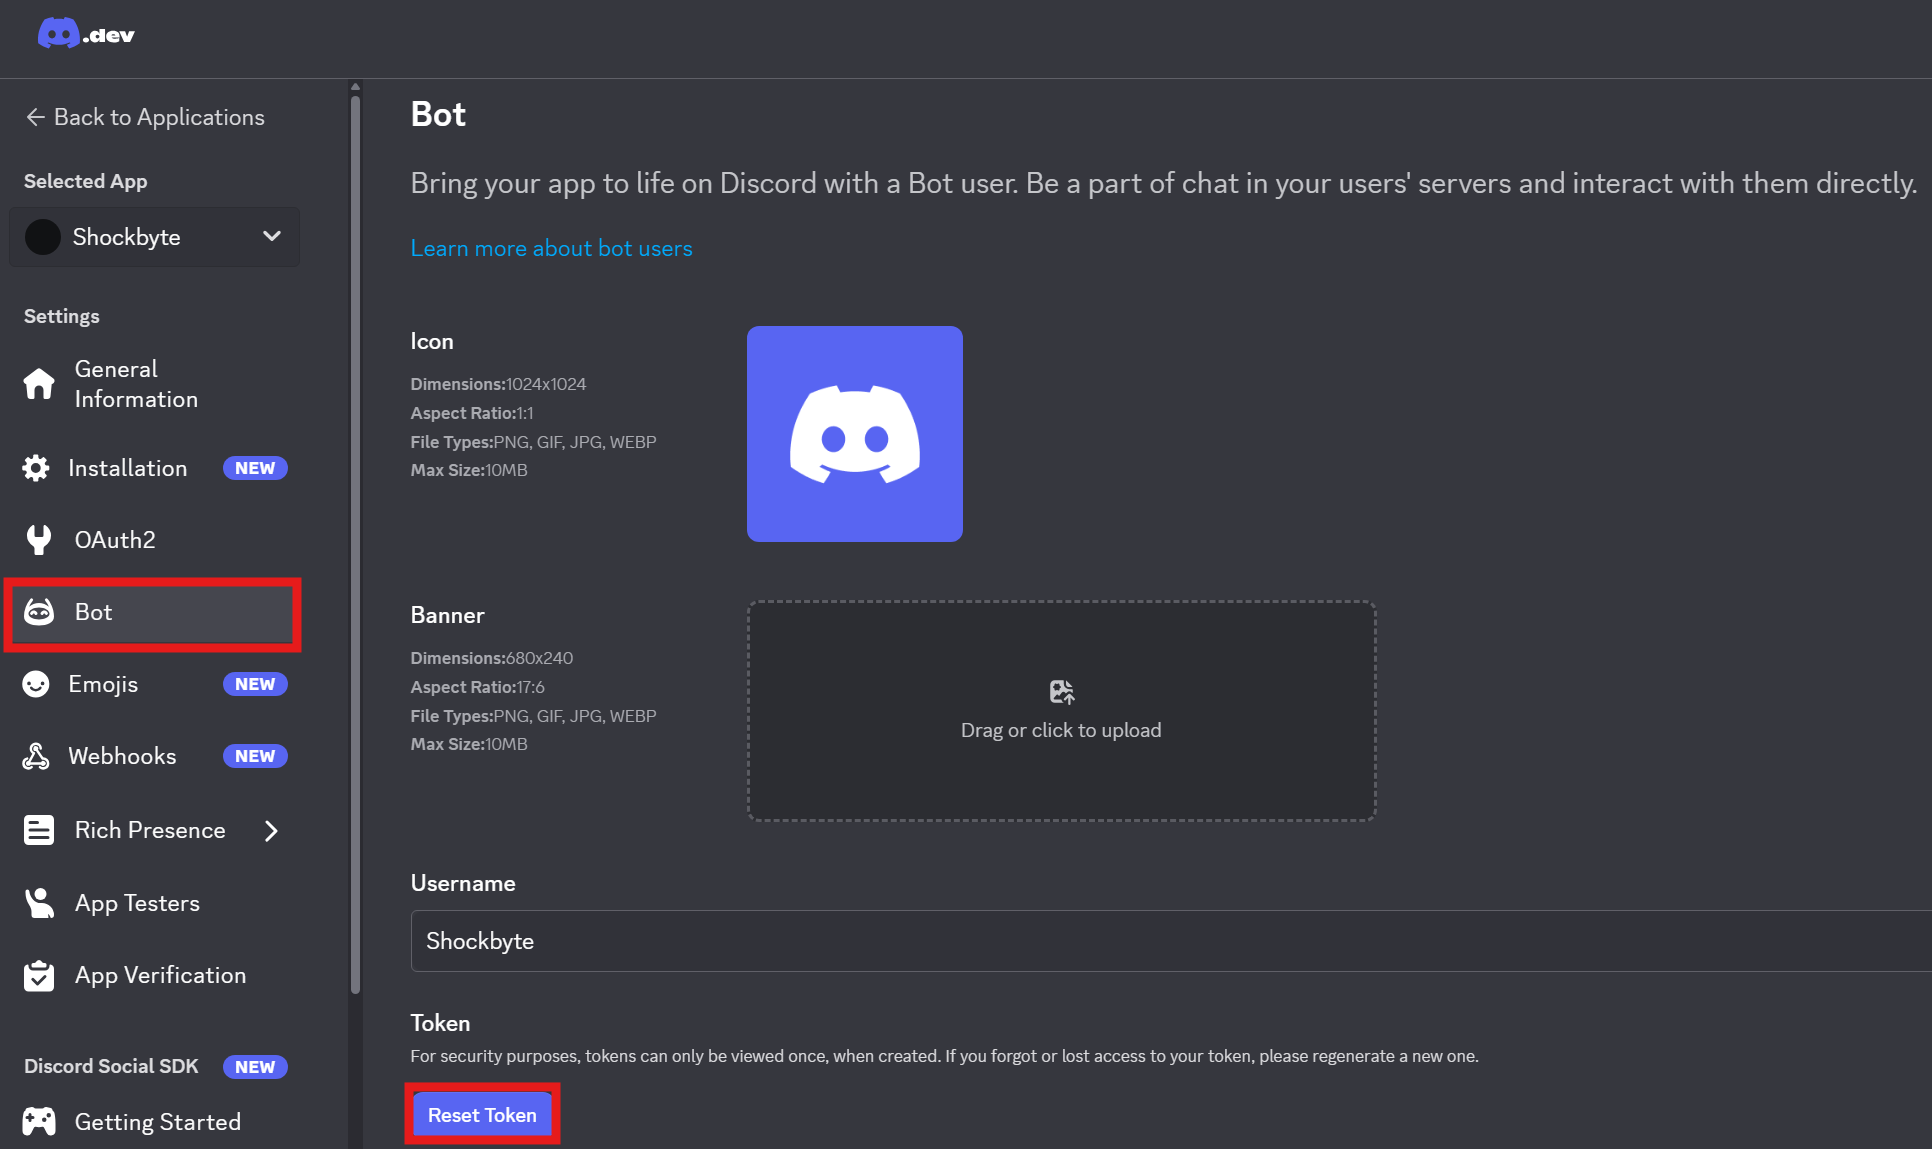
Task: Open Learn more about bot users link
Action: [x=551, y=248]
